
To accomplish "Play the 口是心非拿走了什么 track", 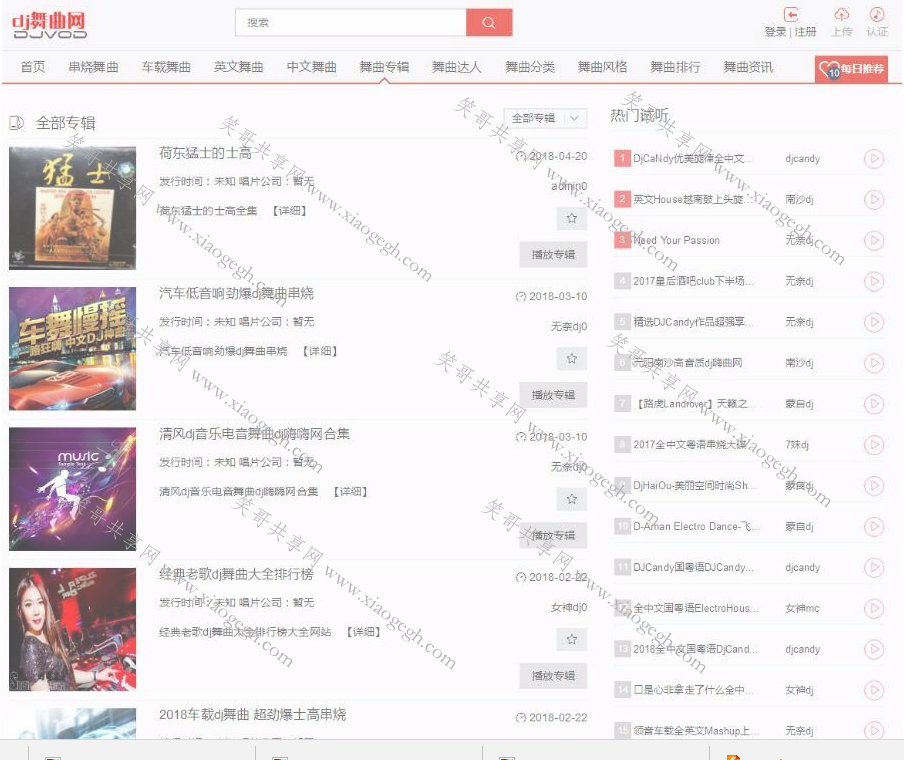I will (x=874, y=690).
